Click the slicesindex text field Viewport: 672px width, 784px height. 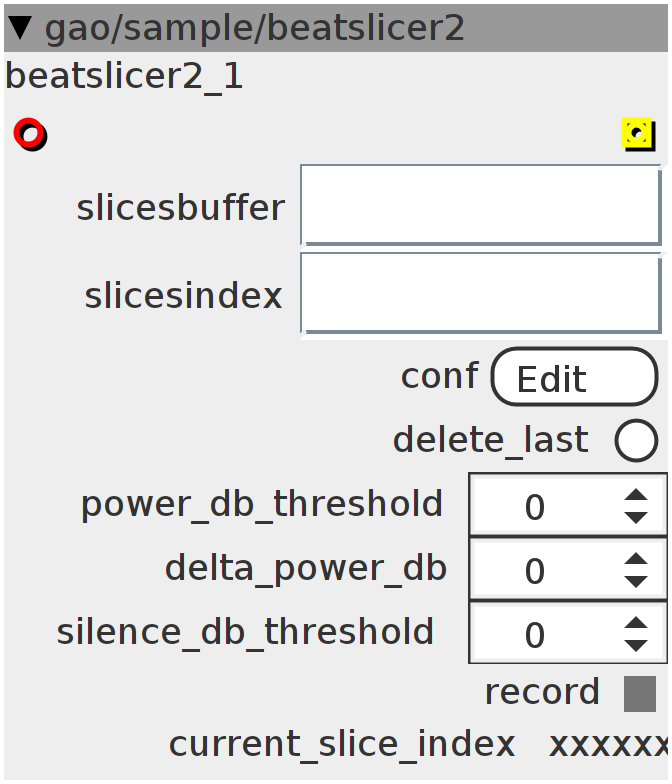pos(480,293)
